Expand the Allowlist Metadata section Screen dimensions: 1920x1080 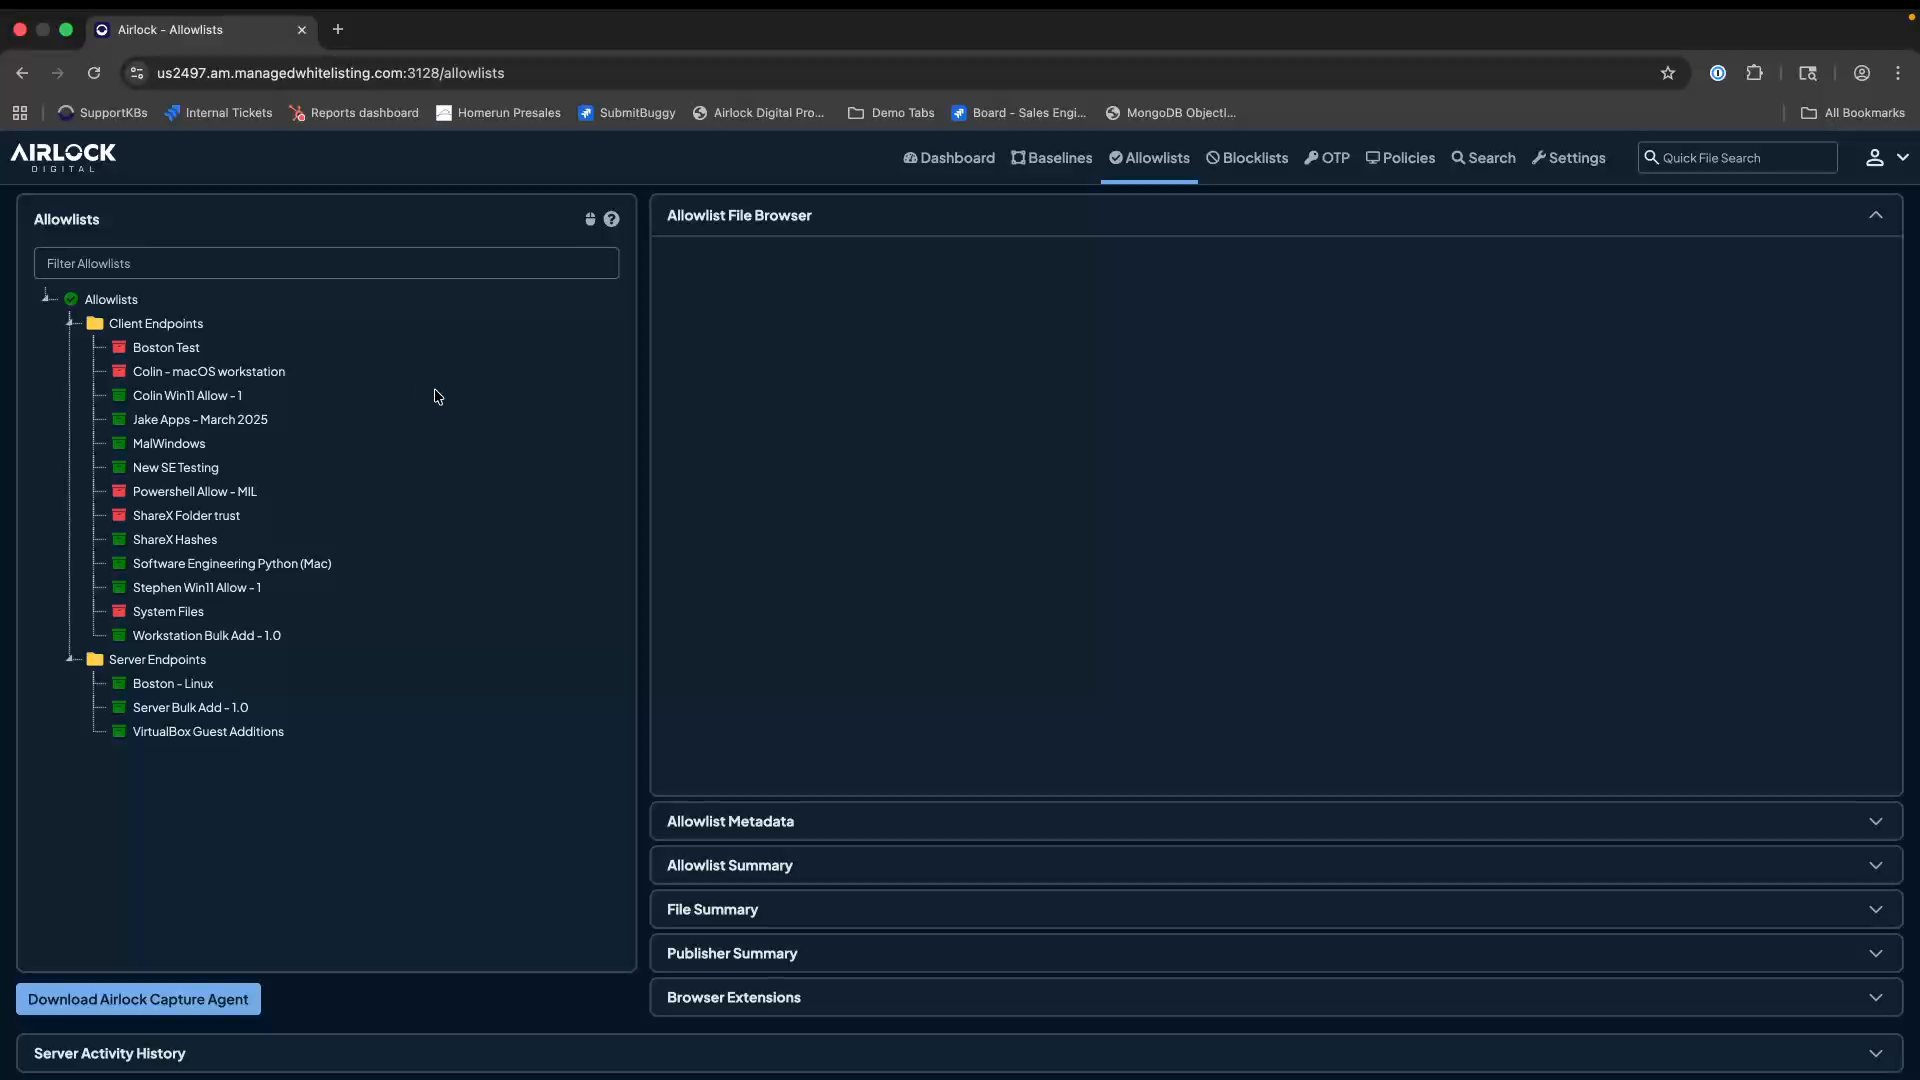pyautogui.click(x=1876, y=821)
